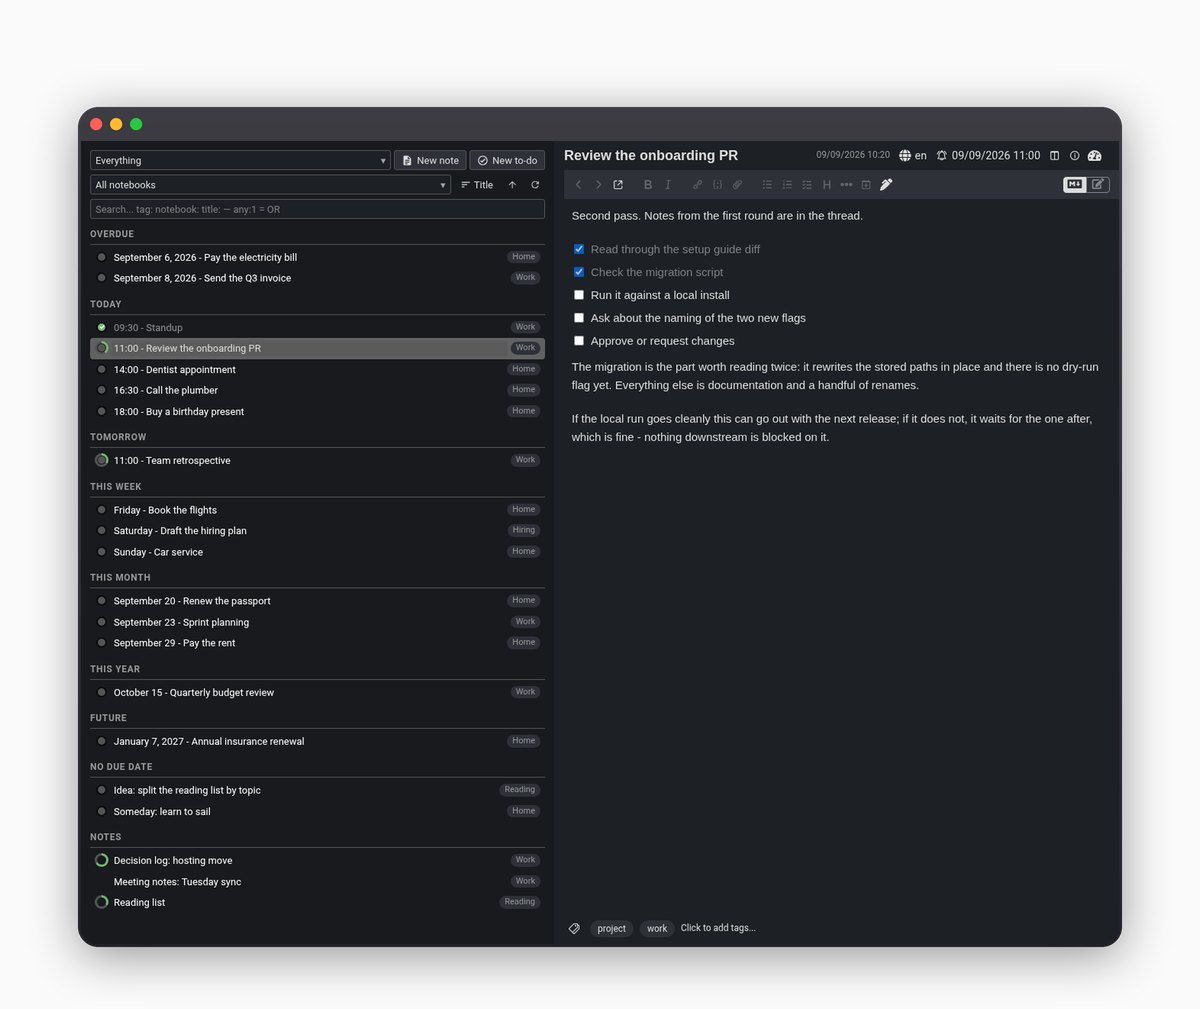Attach a file with the paperclip icon
This screenshot has width=1200, height=1009.
tap(737, 185)
